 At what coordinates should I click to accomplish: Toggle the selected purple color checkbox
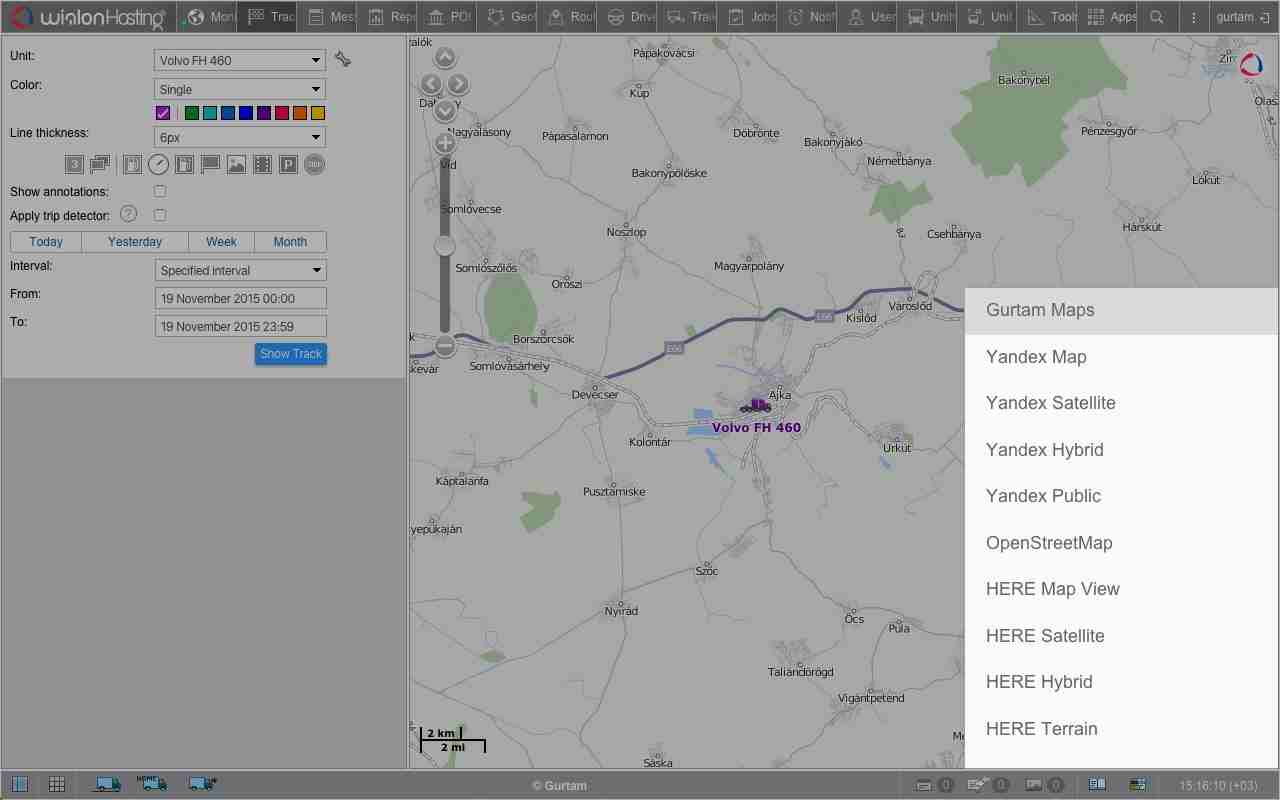163,113
